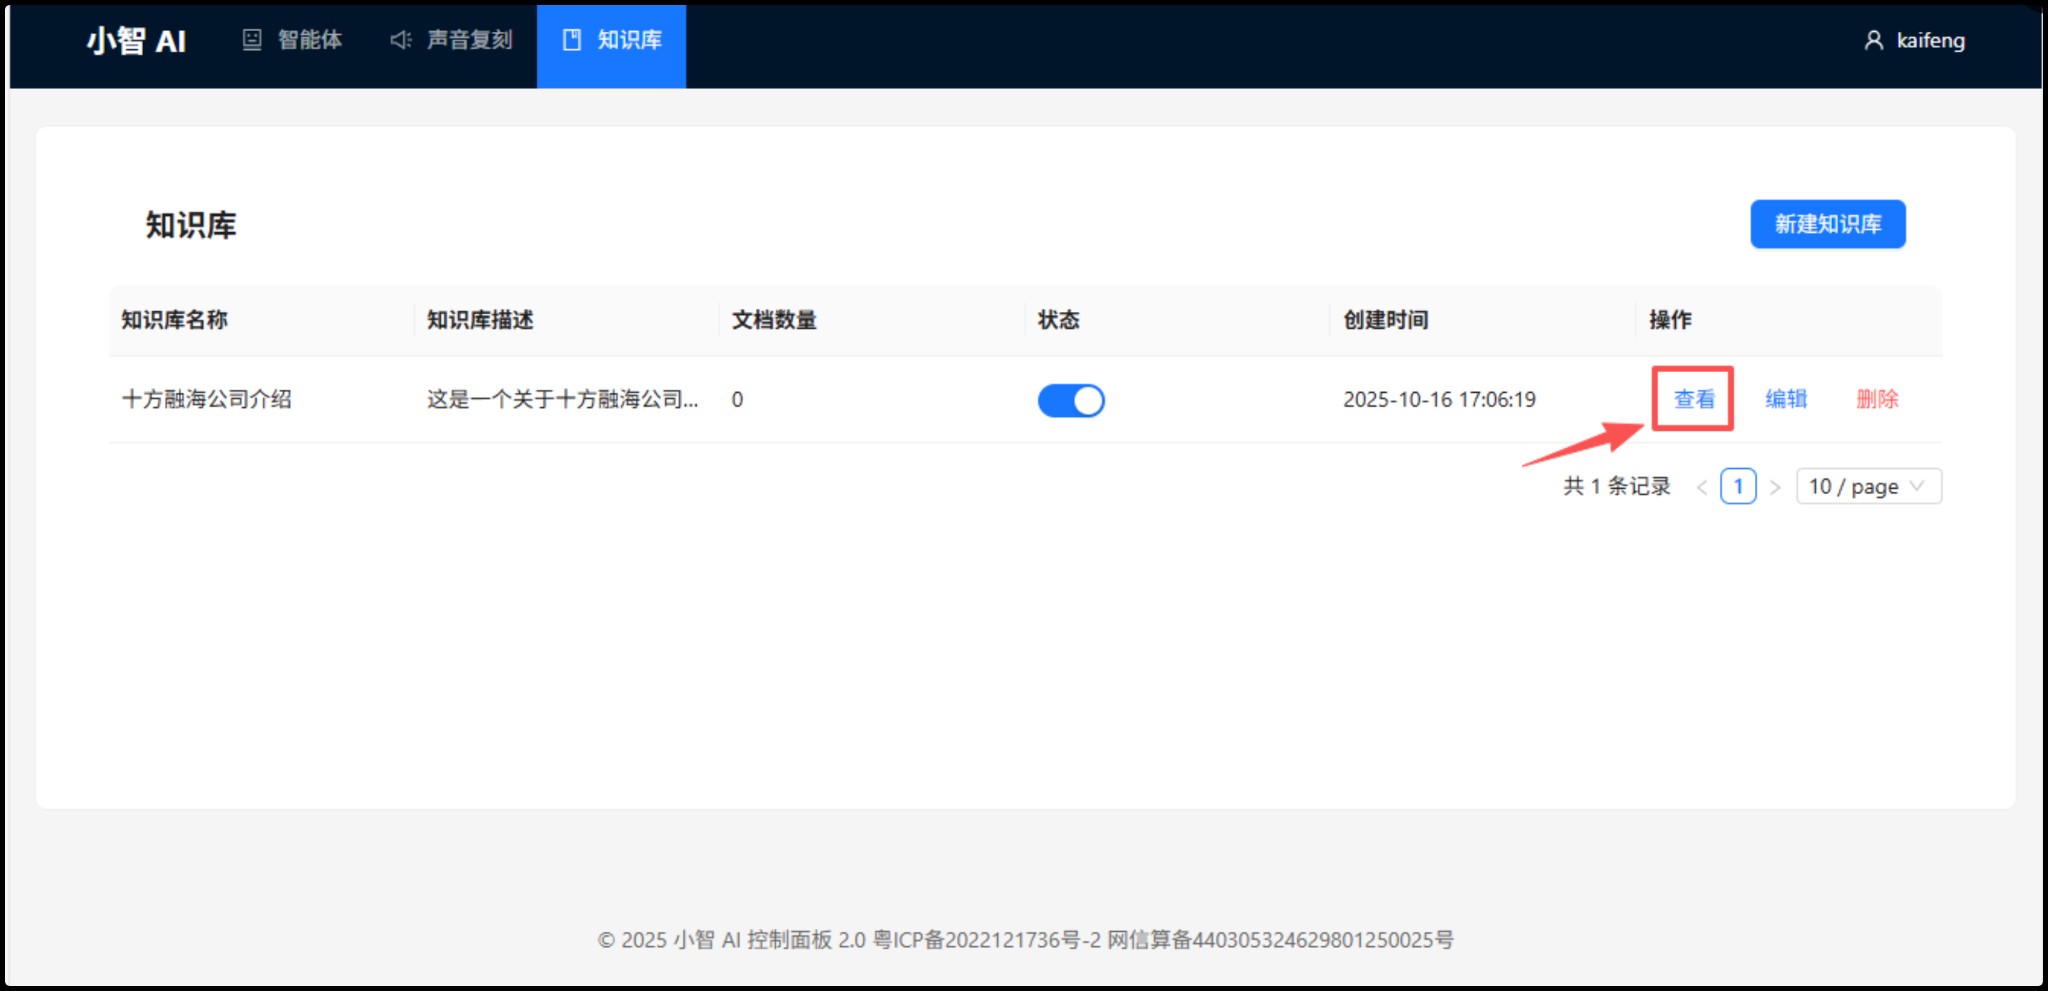Click 删除 for 十方融海公司介绍
The image size is (2048, 991).
click(1877, 399)
